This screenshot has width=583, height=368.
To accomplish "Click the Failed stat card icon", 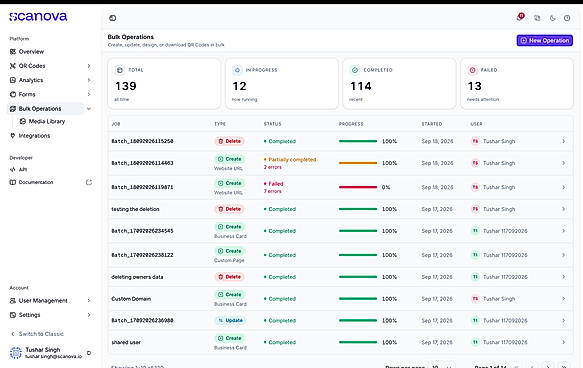I will (x=472, y=70).
